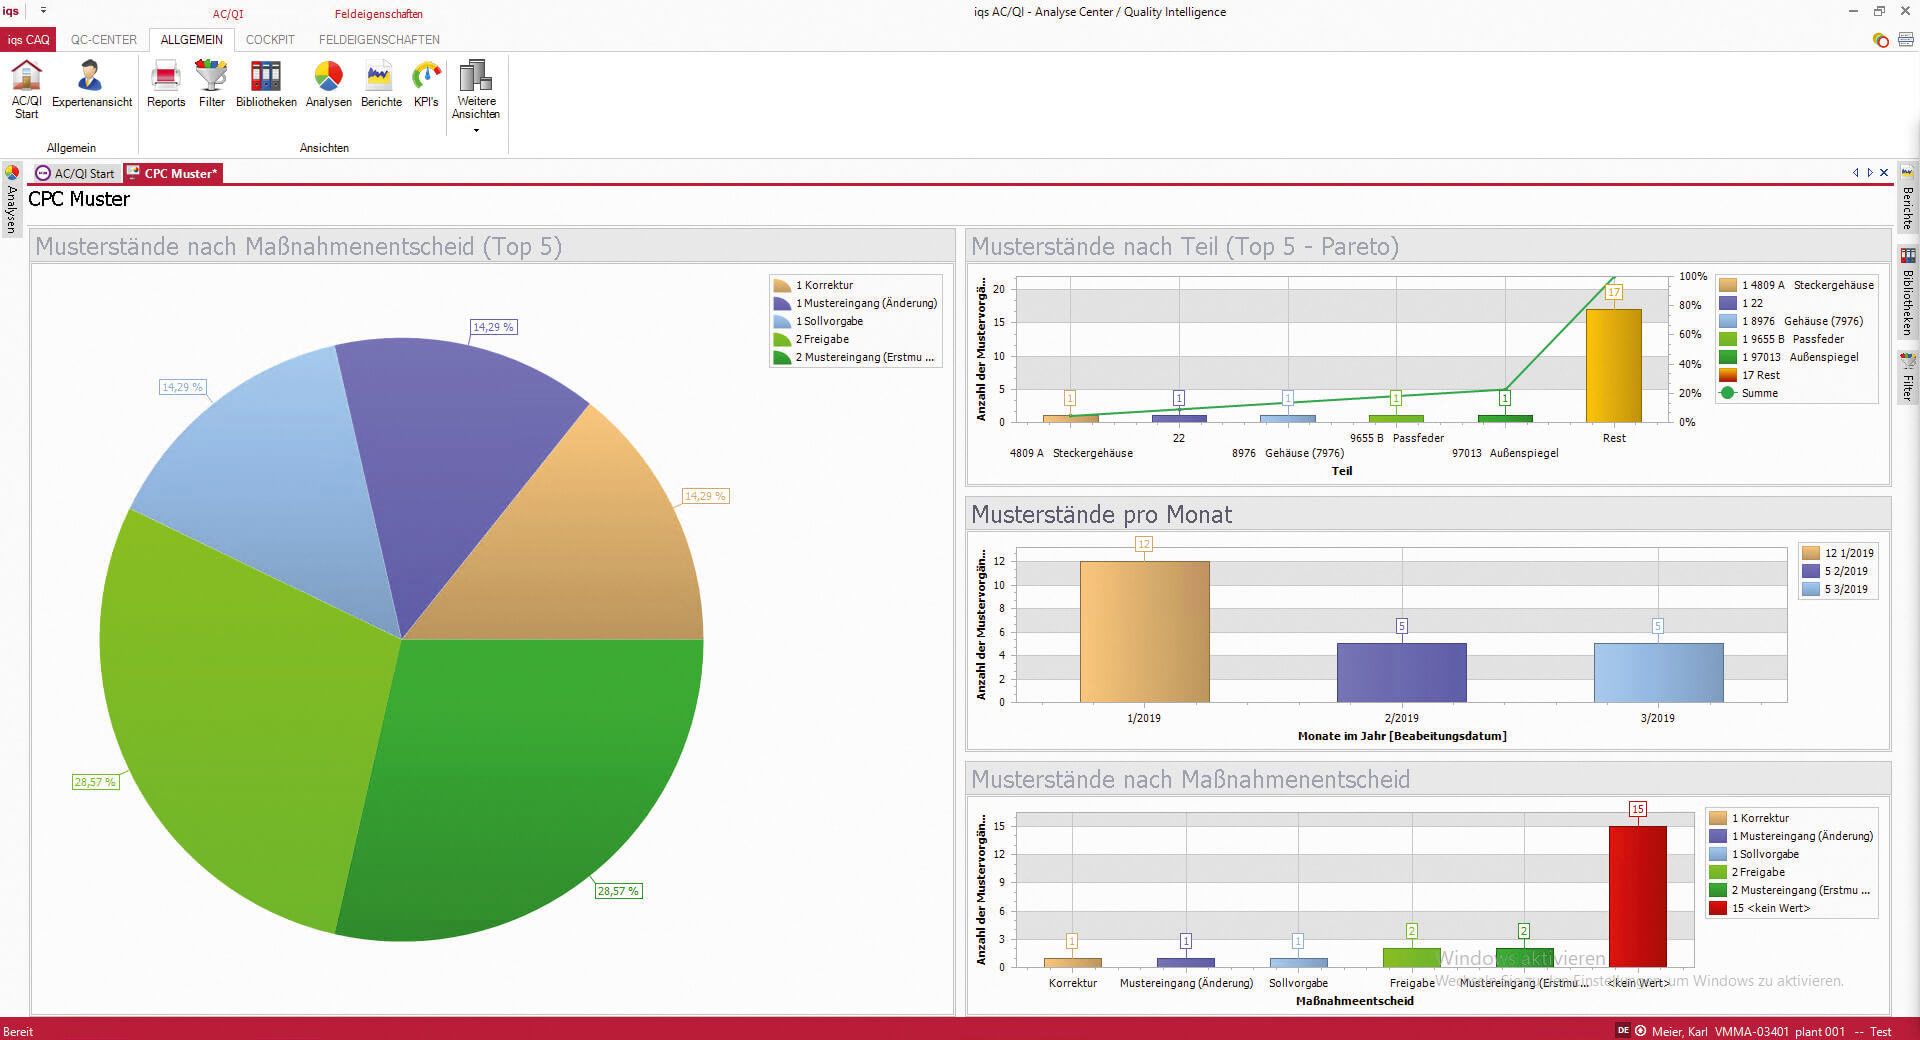Select the FELDEIGENSCHAFTEN ribbon tab
Viewport: 1920px width, 1040px height.
point(379,40)
